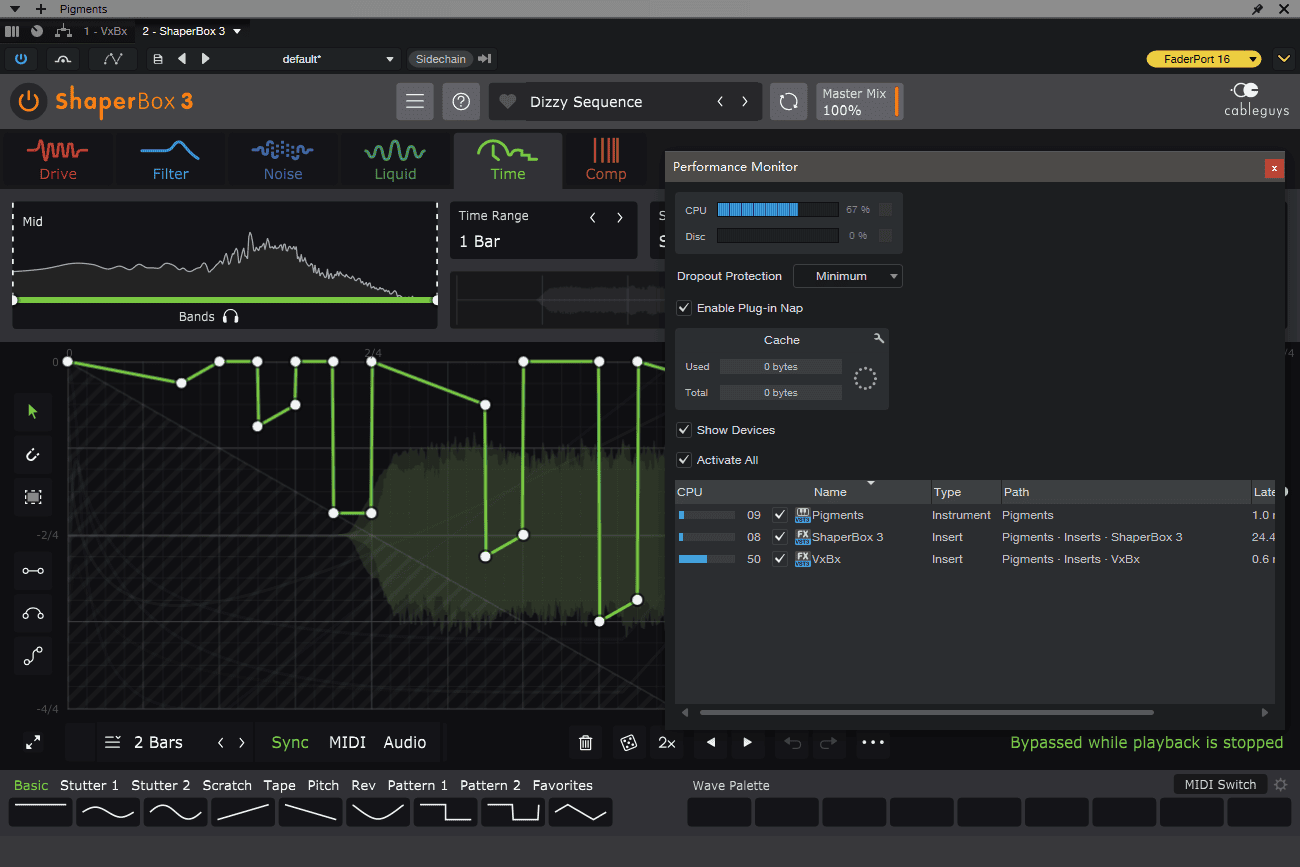Uncheck the Activate All checkbox
Screen dimensions: 1300x867
tap(684, 460)
